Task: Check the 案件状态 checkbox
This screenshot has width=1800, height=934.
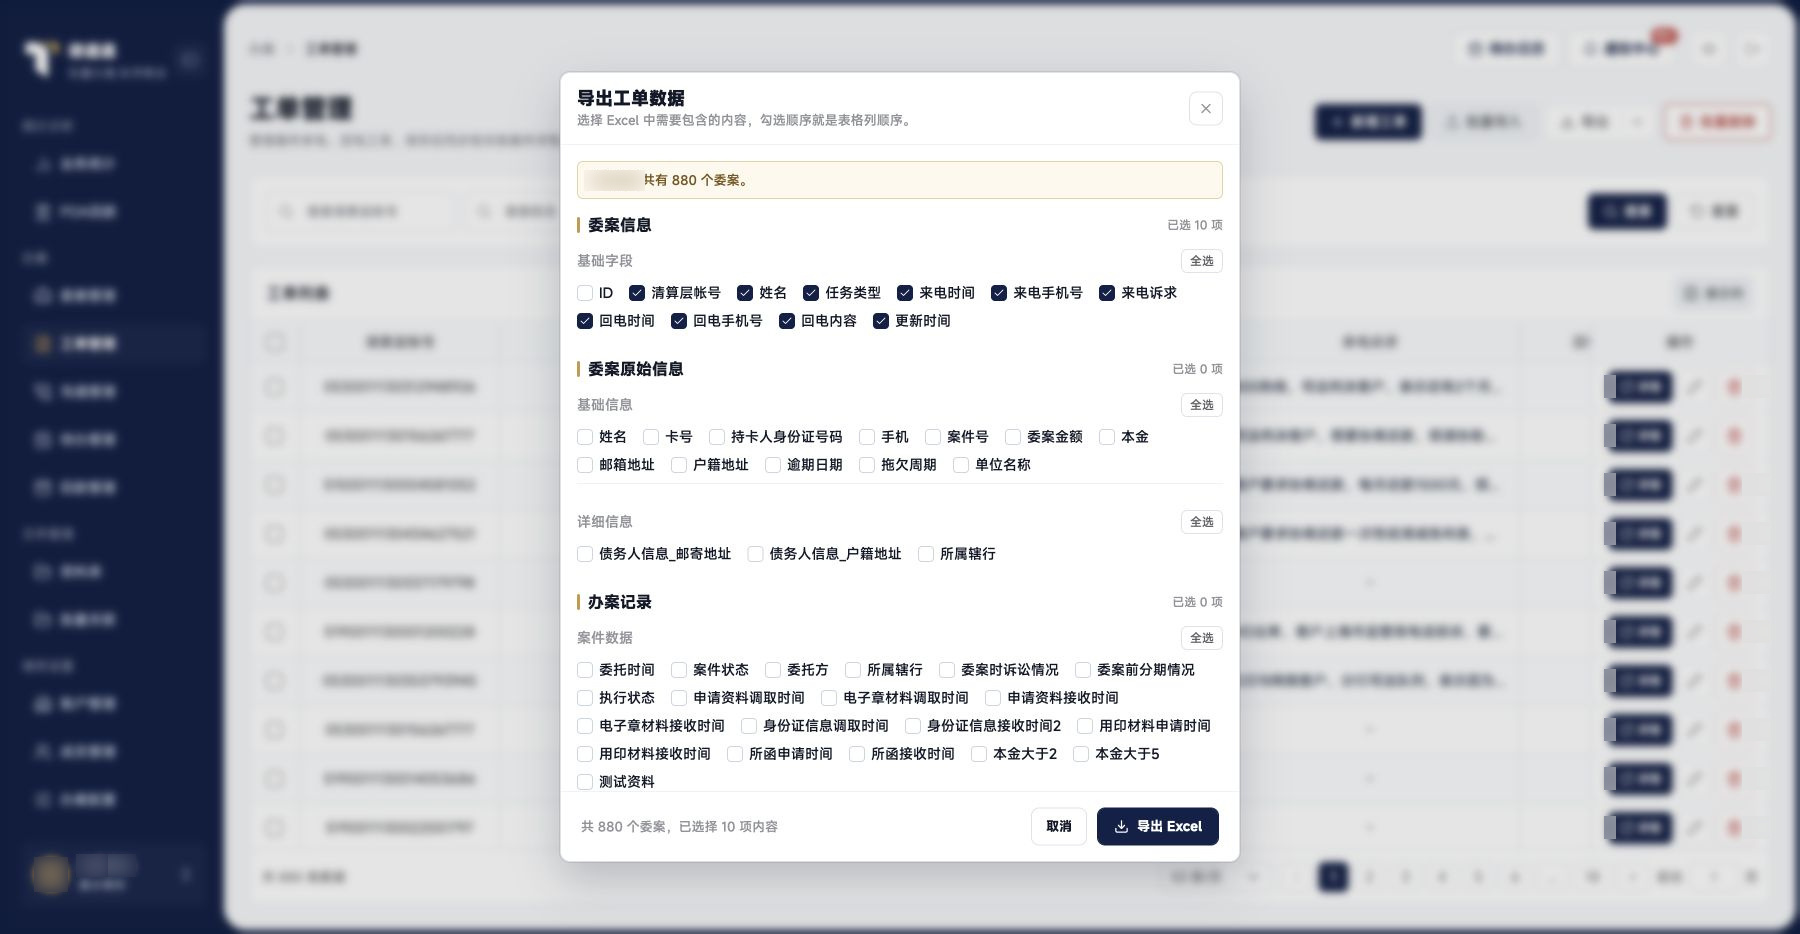Action: (x=679, y=670)
